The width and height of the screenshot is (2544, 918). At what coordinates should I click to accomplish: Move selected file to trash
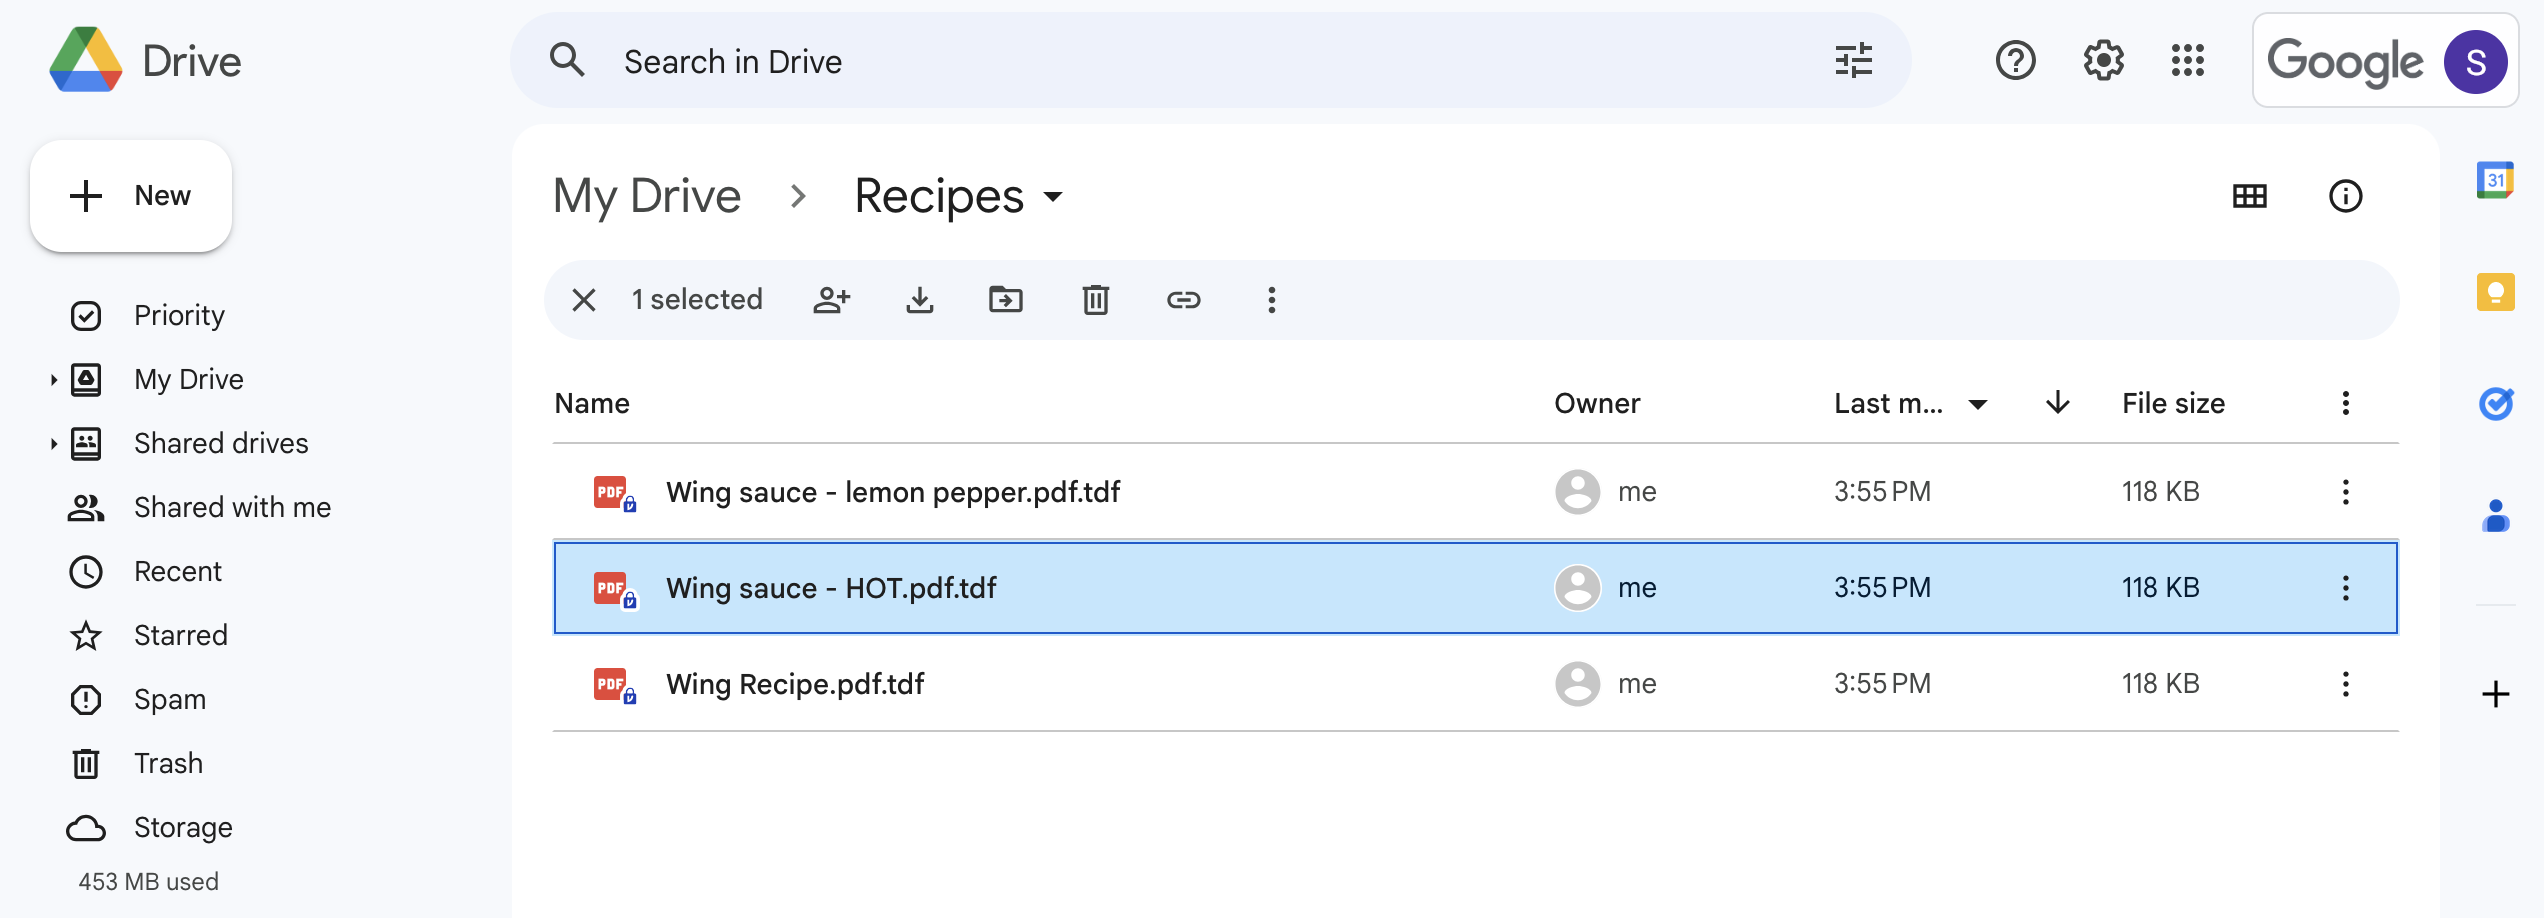[1096, 300]
